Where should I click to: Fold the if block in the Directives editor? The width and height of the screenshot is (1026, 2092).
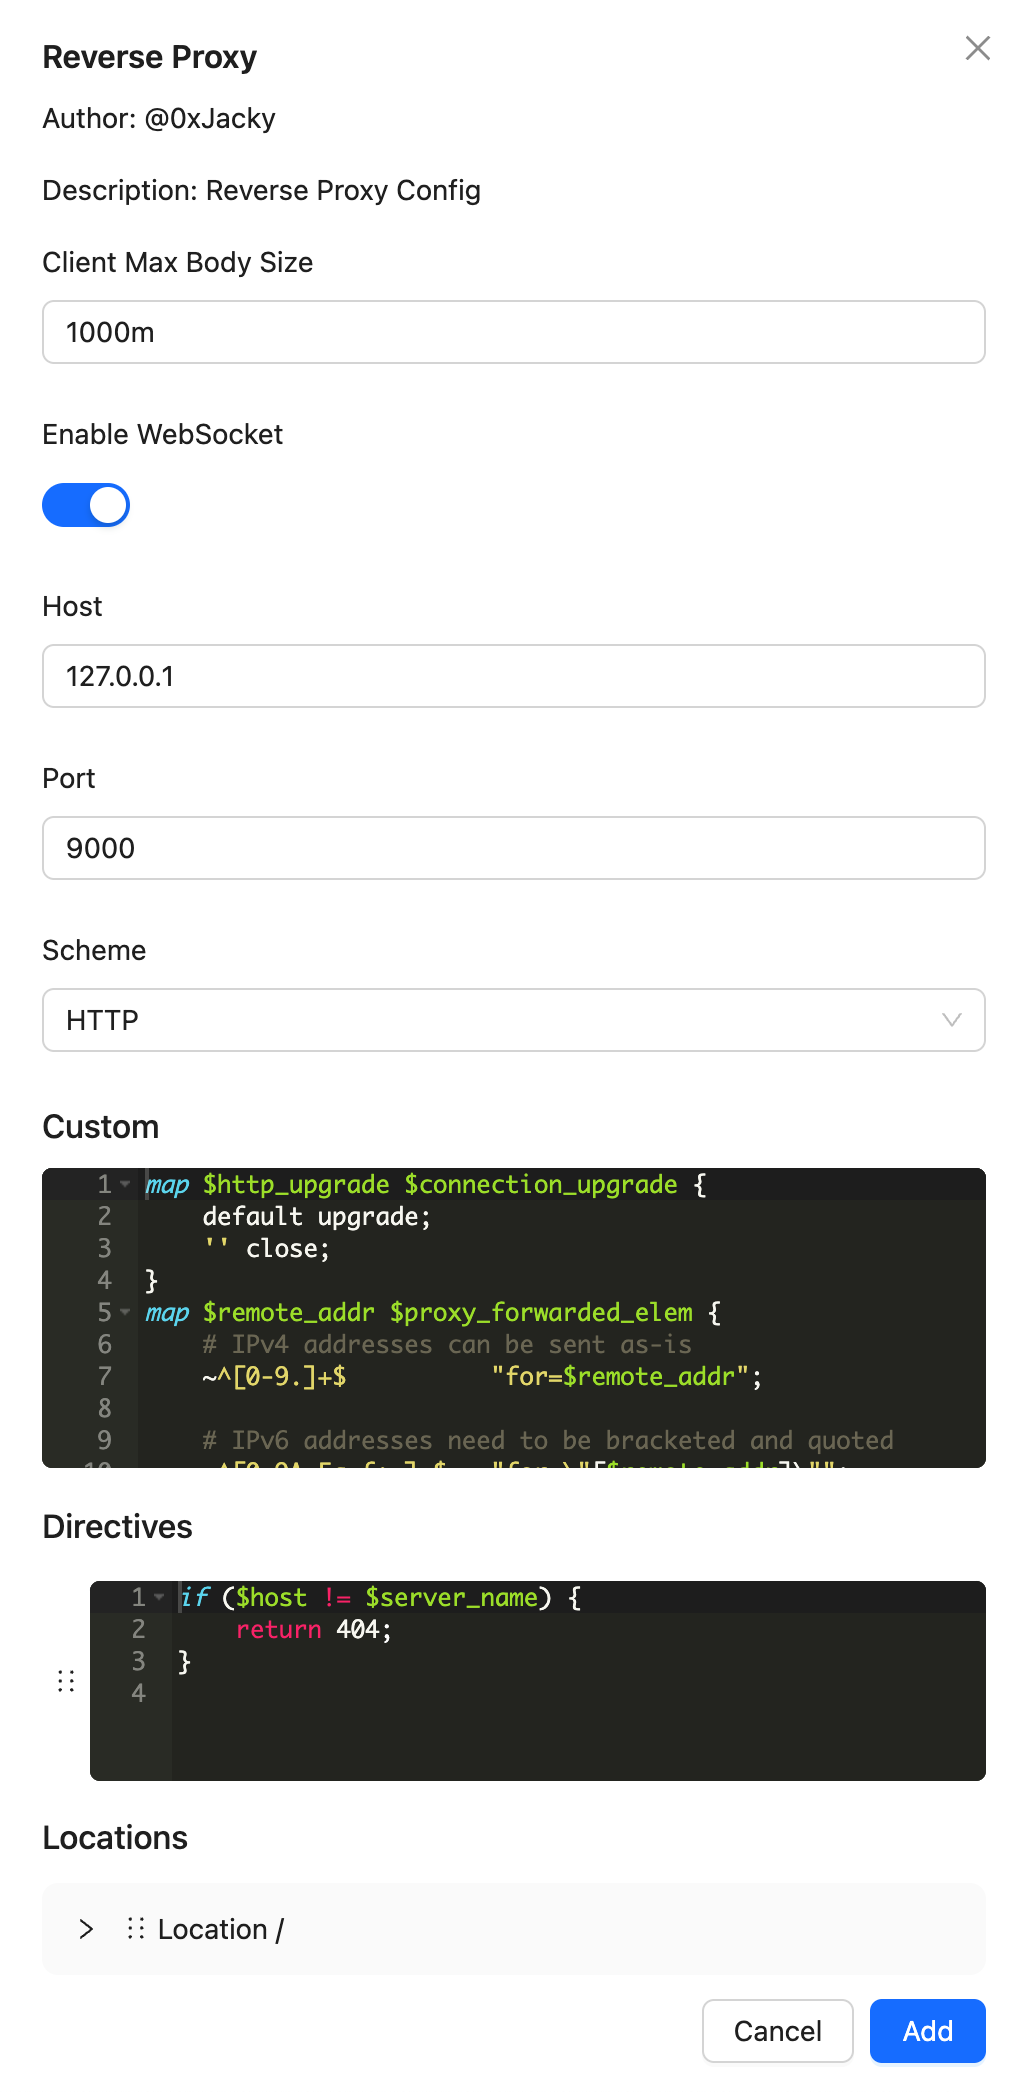coord(159,1597)
